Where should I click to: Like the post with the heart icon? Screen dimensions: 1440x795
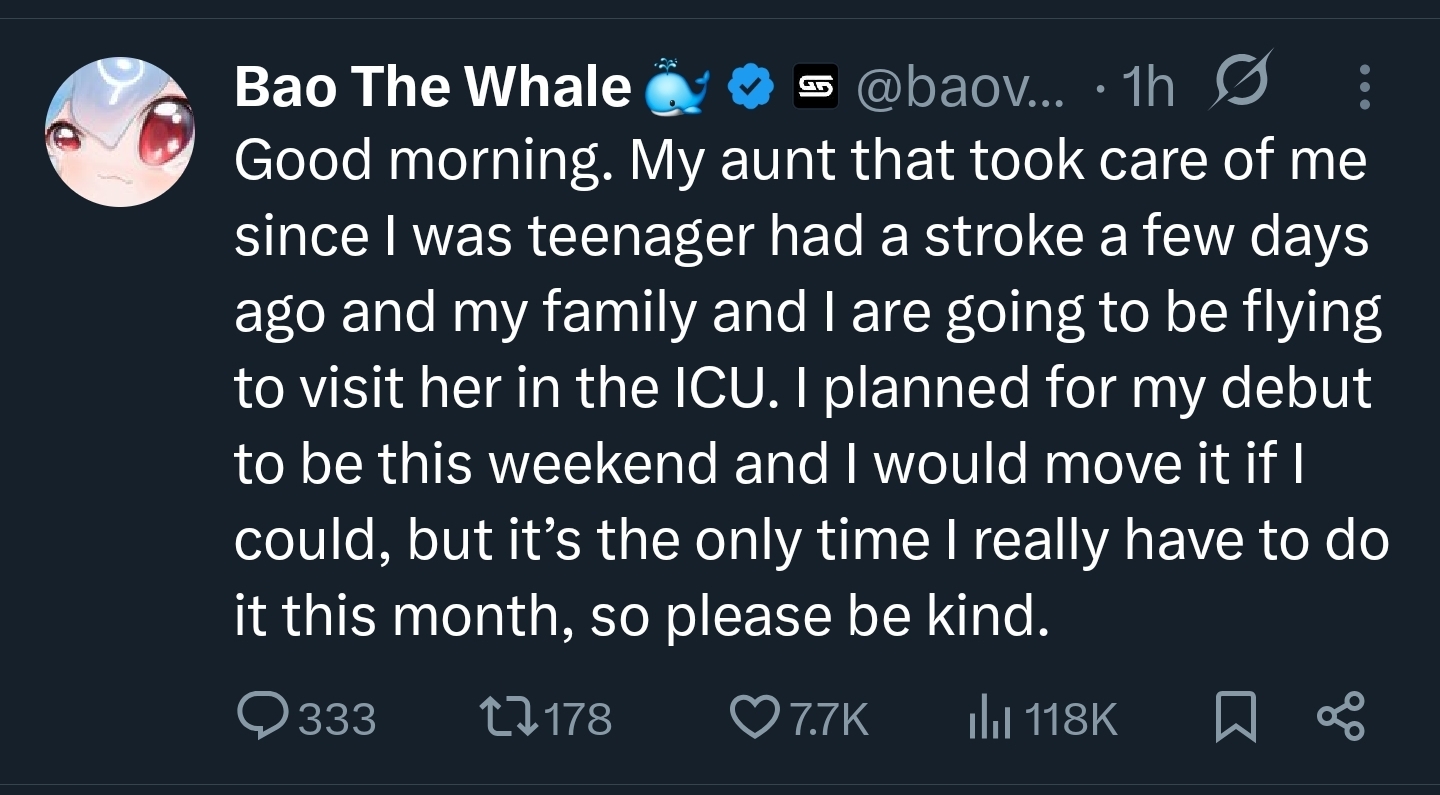(x=753, y=718)
